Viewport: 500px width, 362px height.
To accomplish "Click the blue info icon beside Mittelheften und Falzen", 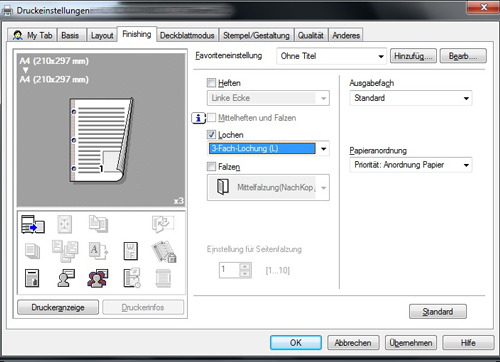I will click(198, 118).
